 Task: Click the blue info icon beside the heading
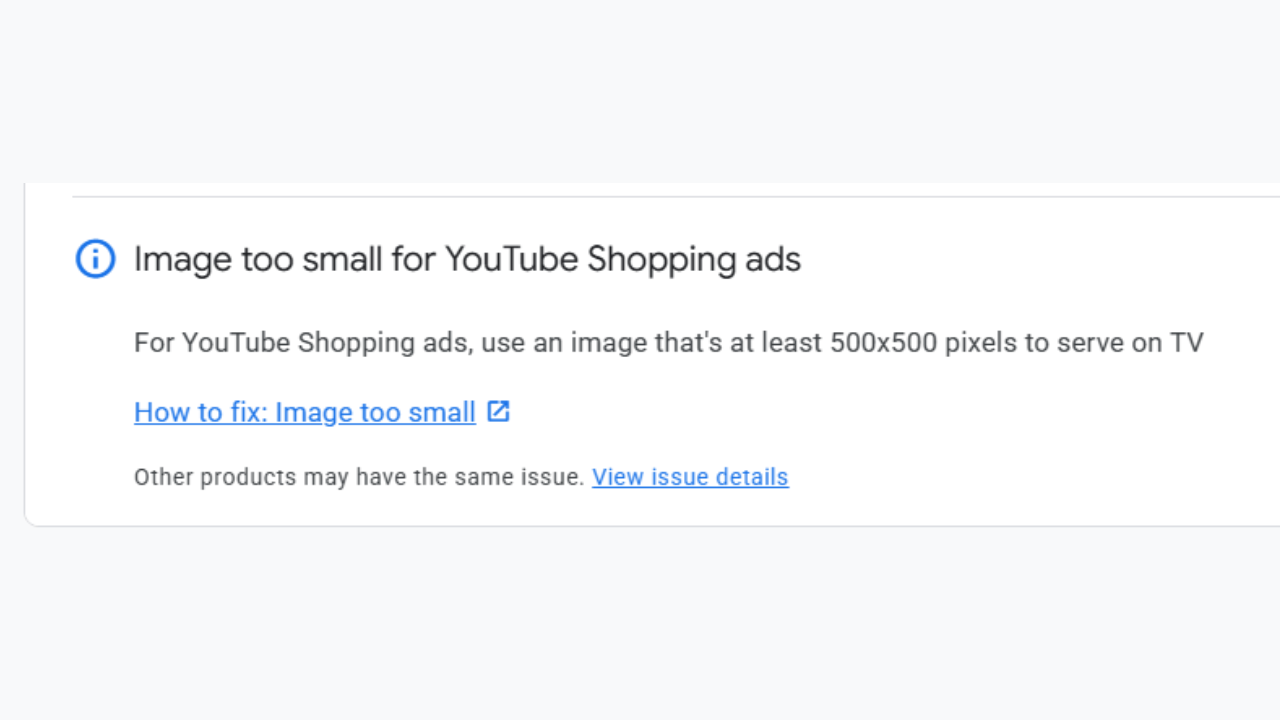(x=95, y=259)
